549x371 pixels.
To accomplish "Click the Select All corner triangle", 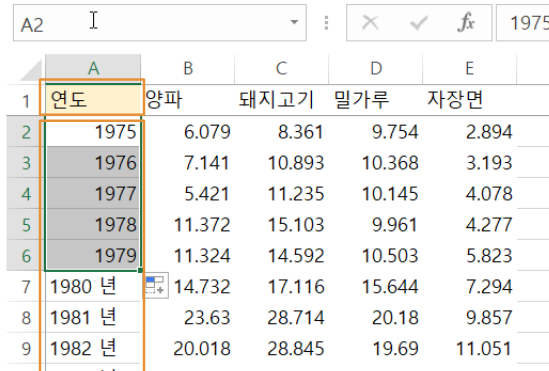I will click(x=31, y=69).
